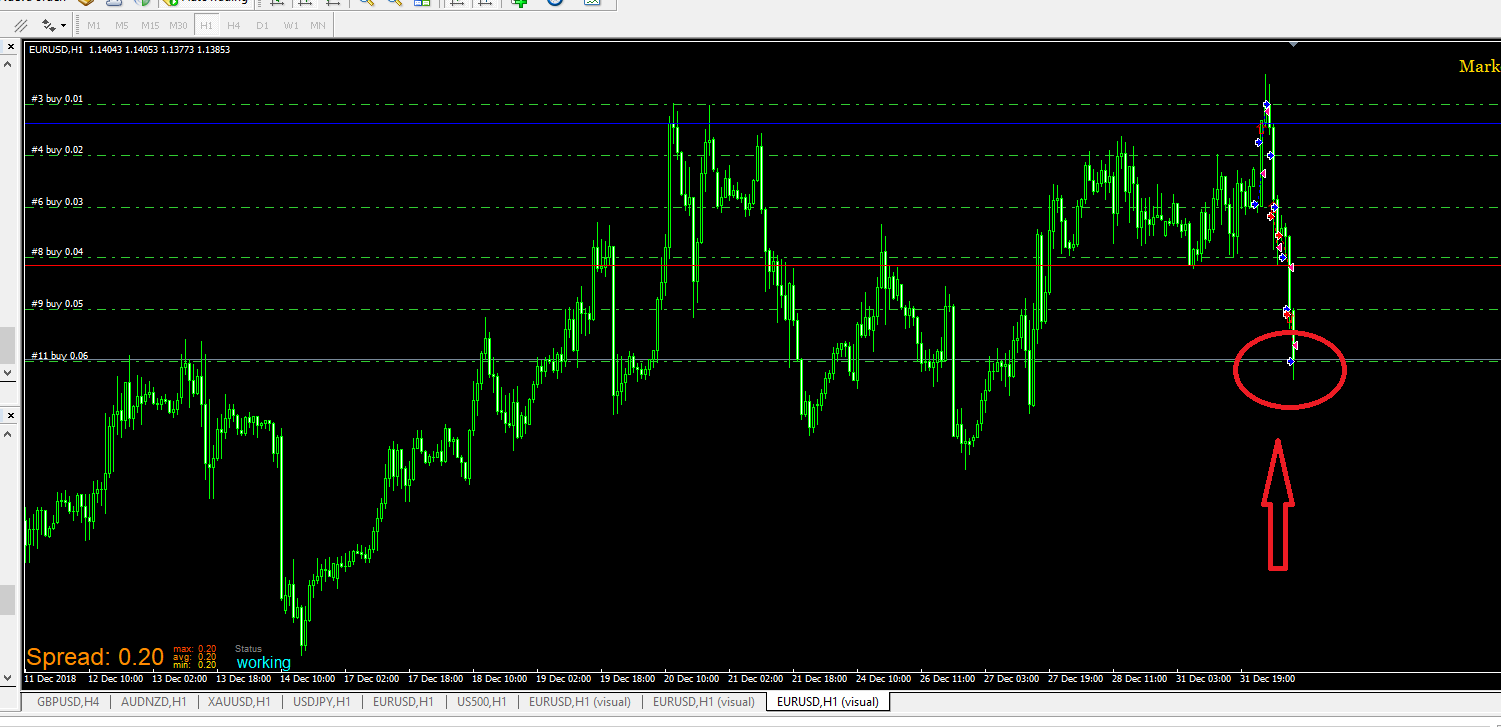
Task: Click the lower left panel's scroll-down arrow
Action: pos(8,678)
